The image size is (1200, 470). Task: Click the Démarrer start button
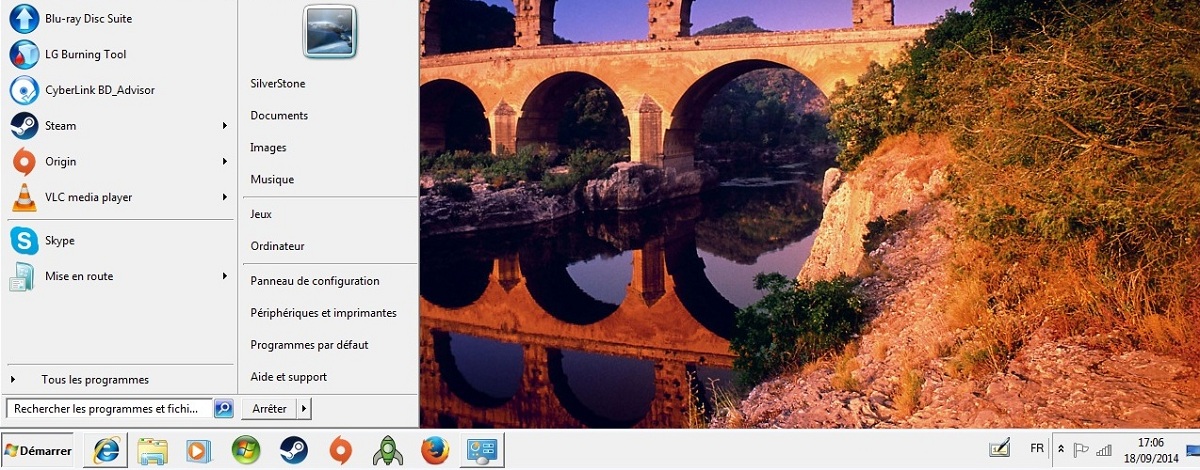click(38, 451)
